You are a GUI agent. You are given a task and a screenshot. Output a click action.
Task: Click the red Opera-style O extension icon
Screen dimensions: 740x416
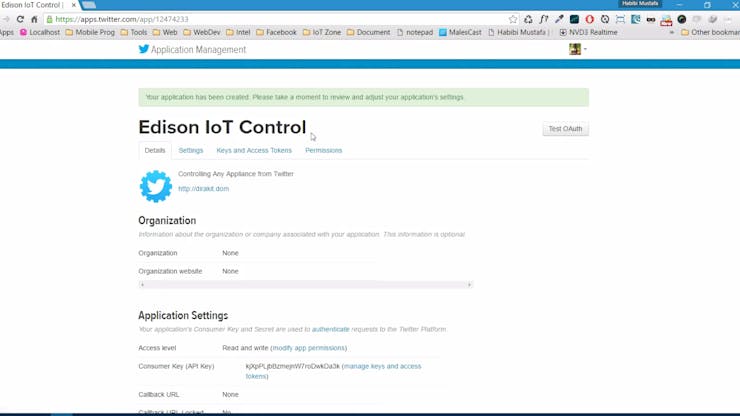tap(589, 19)
